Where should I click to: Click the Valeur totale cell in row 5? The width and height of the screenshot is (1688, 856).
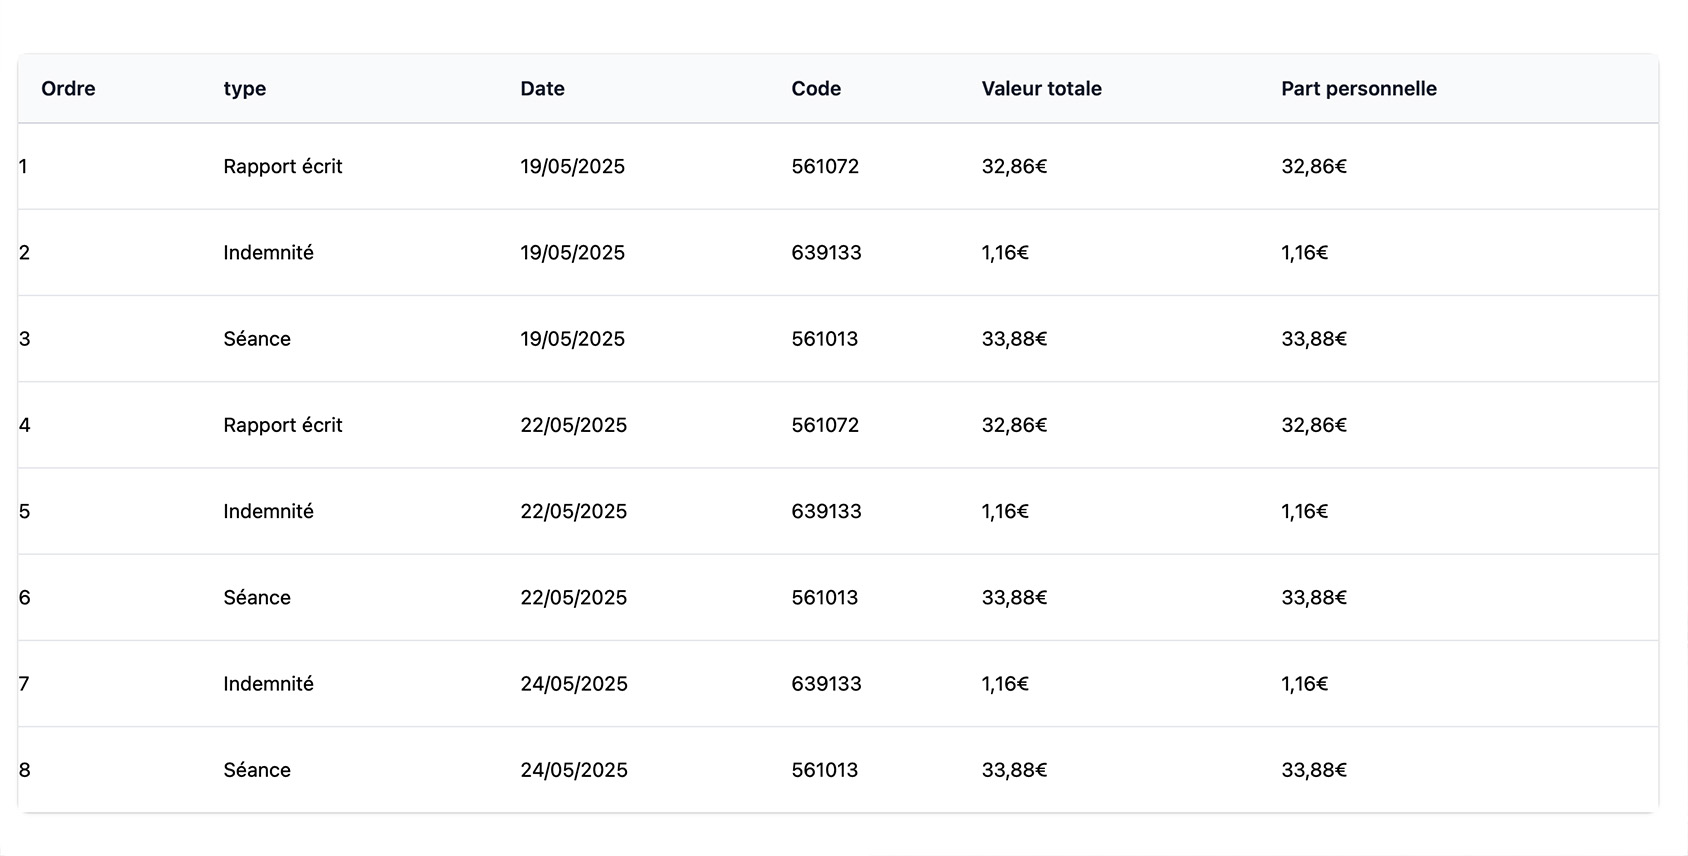[x=1005, y=512]
